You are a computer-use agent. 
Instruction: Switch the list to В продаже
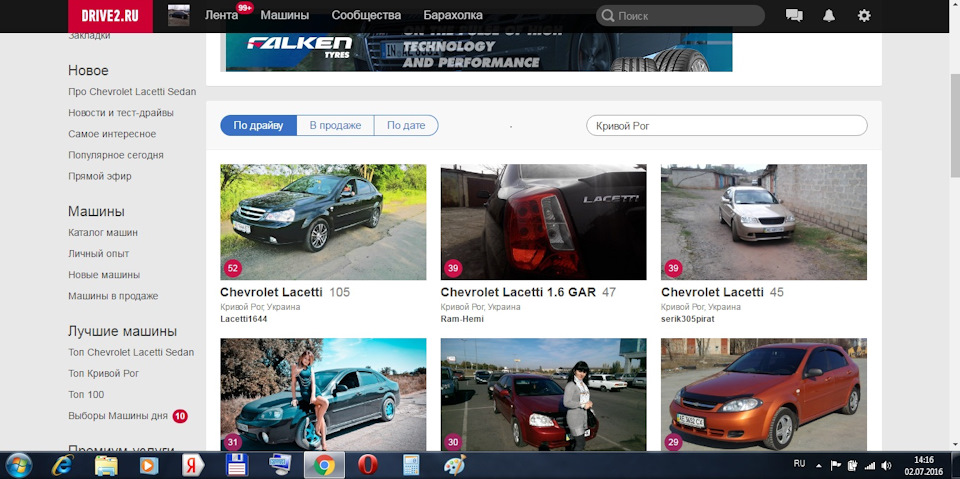point(335,126)
